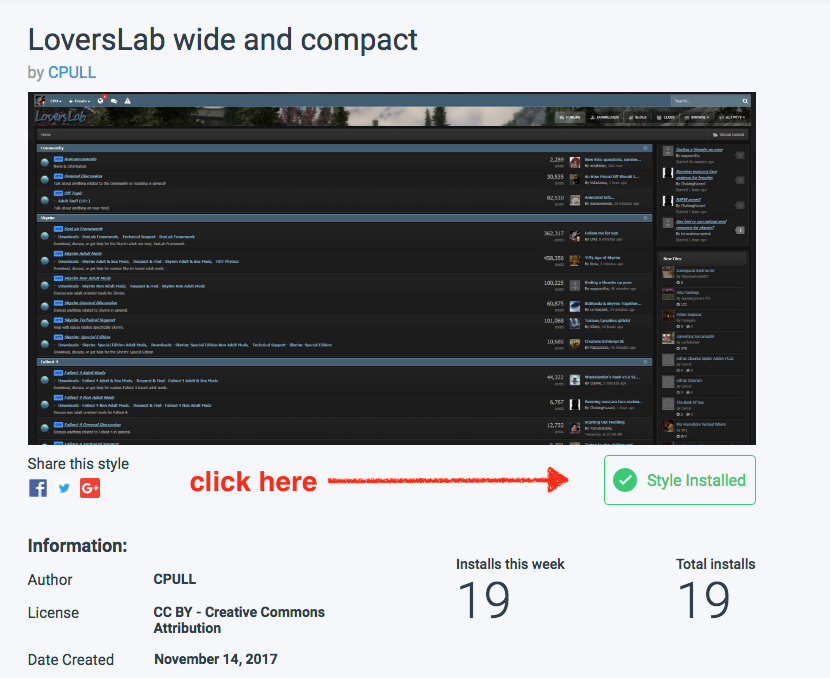Image resolution: width=830 pixels, height=678 pixels.
Task: Share this style on Facebook
Action: [38, 488]
